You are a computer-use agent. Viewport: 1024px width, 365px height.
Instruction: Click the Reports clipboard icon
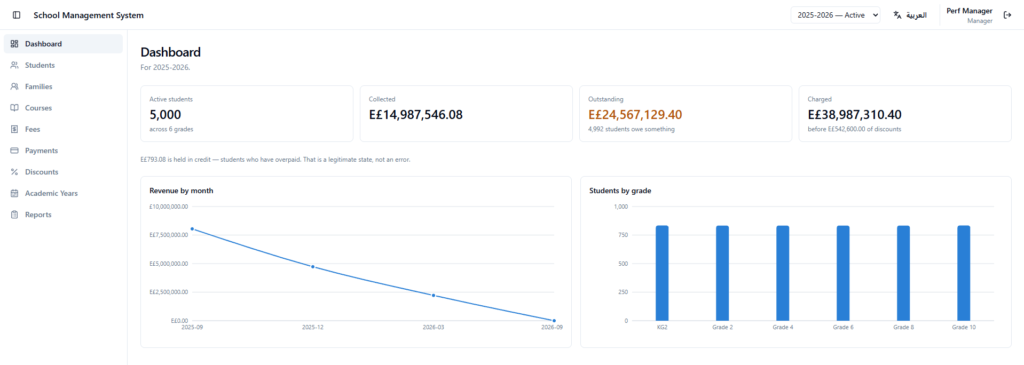tap(14, 214)
